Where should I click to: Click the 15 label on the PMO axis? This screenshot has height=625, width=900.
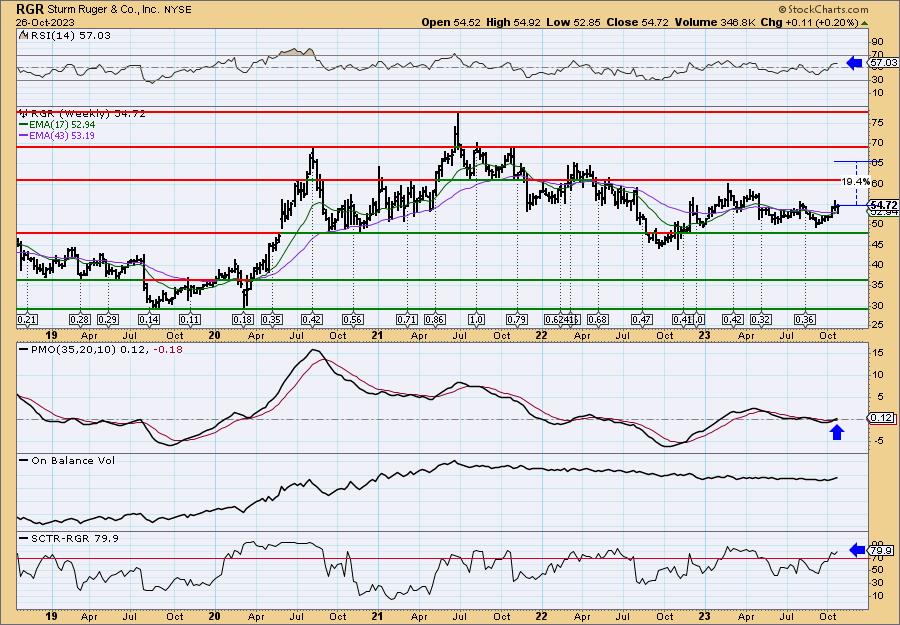pos(876,352)
